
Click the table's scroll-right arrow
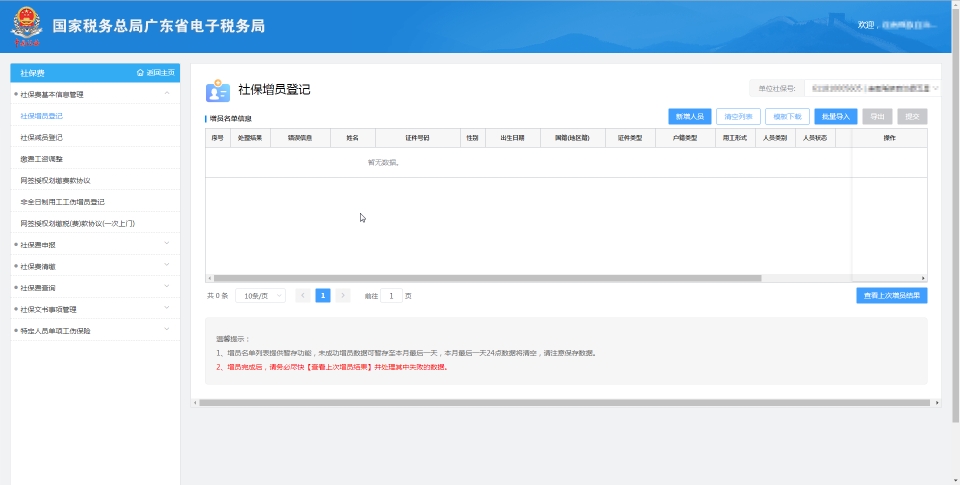pos(924,278)
